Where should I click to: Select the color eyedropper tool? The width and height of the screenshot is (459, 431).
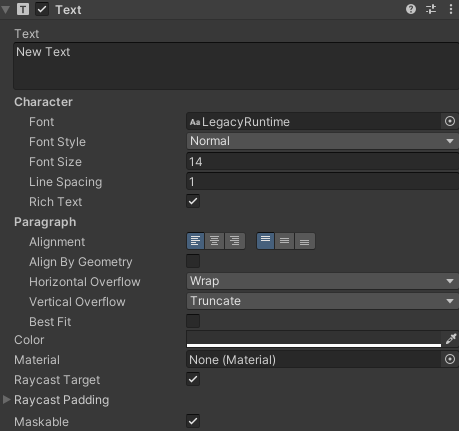coord(451,339)
